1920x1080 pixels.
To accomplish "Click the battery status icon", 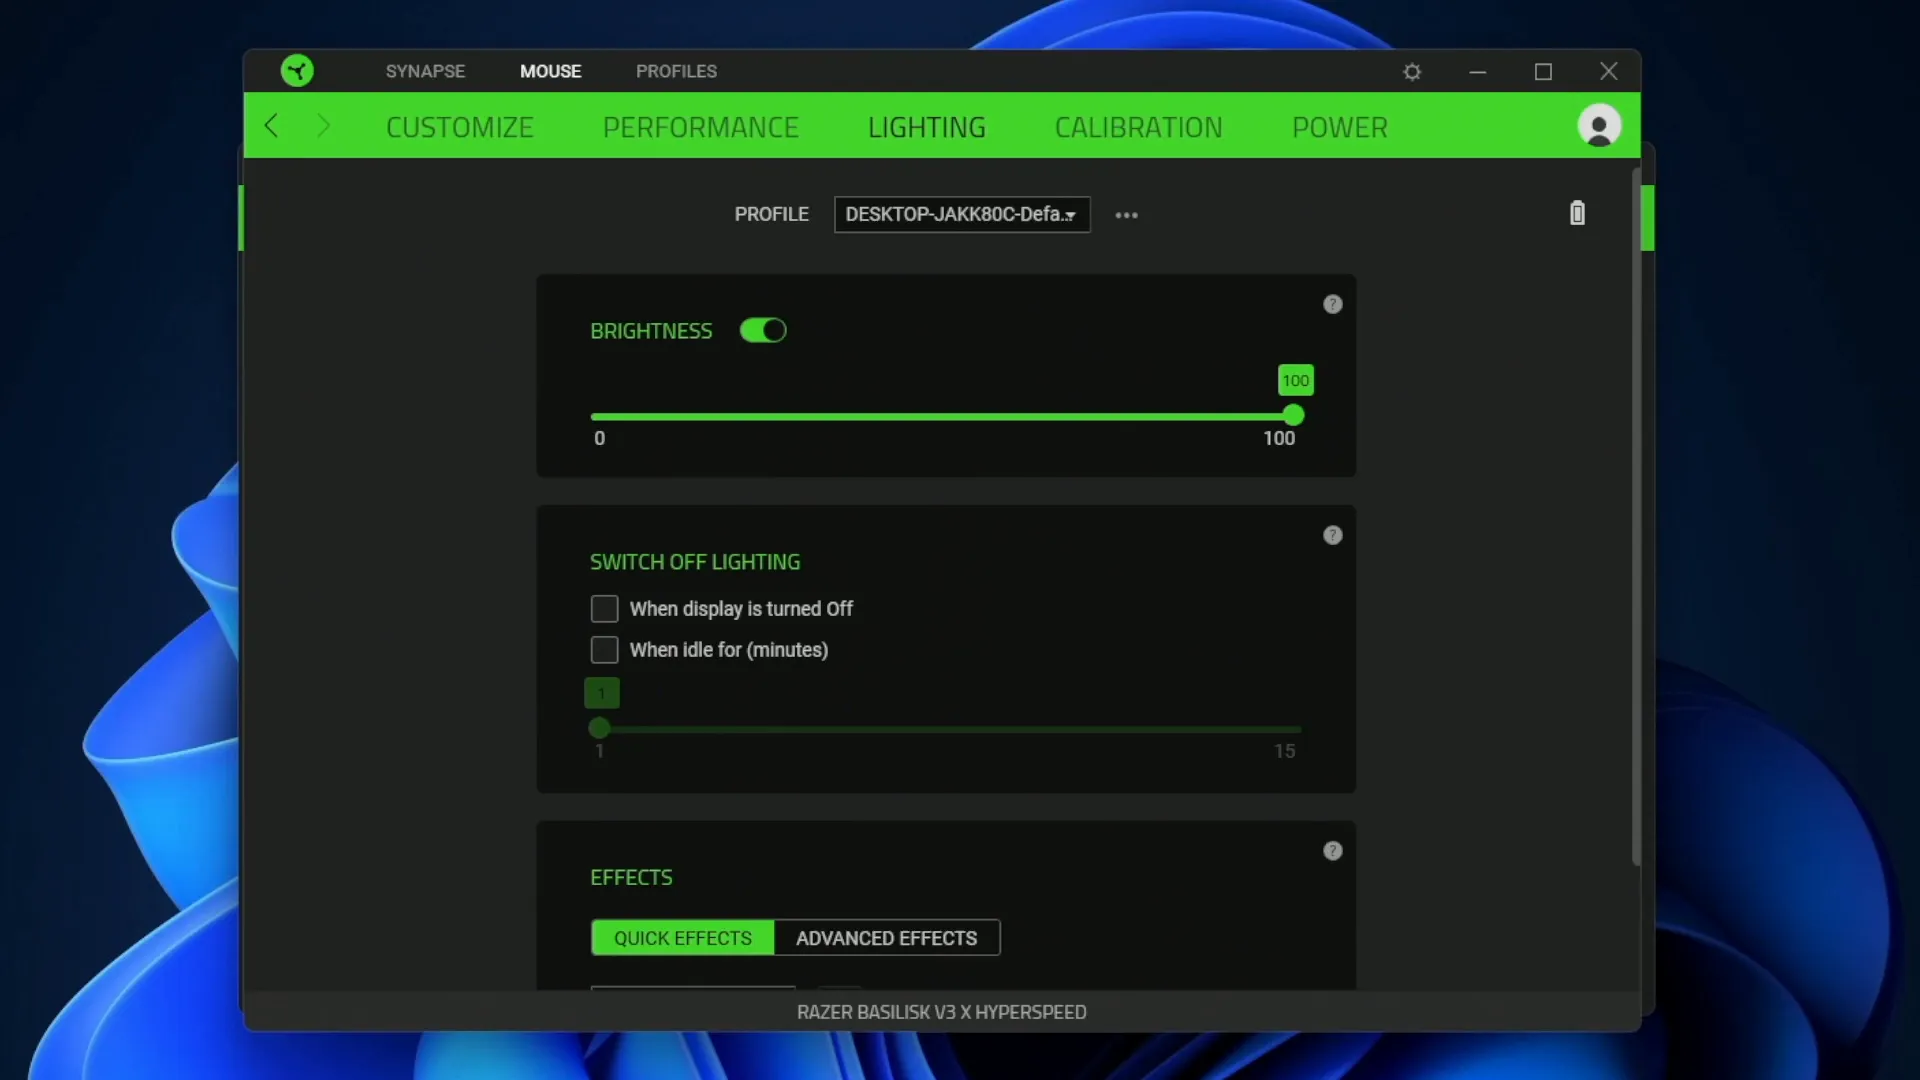I will pos(1577,213).
